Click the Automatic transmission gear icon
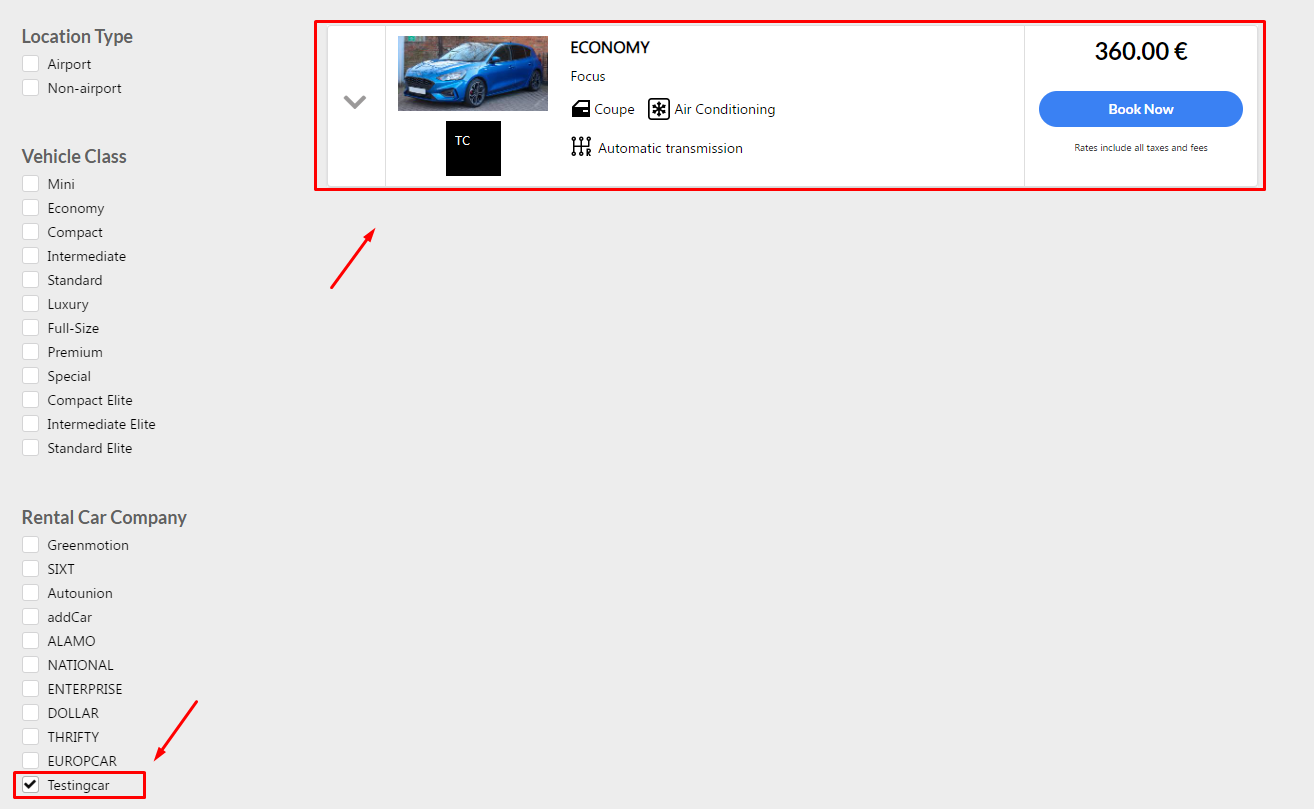 point(581,148)
